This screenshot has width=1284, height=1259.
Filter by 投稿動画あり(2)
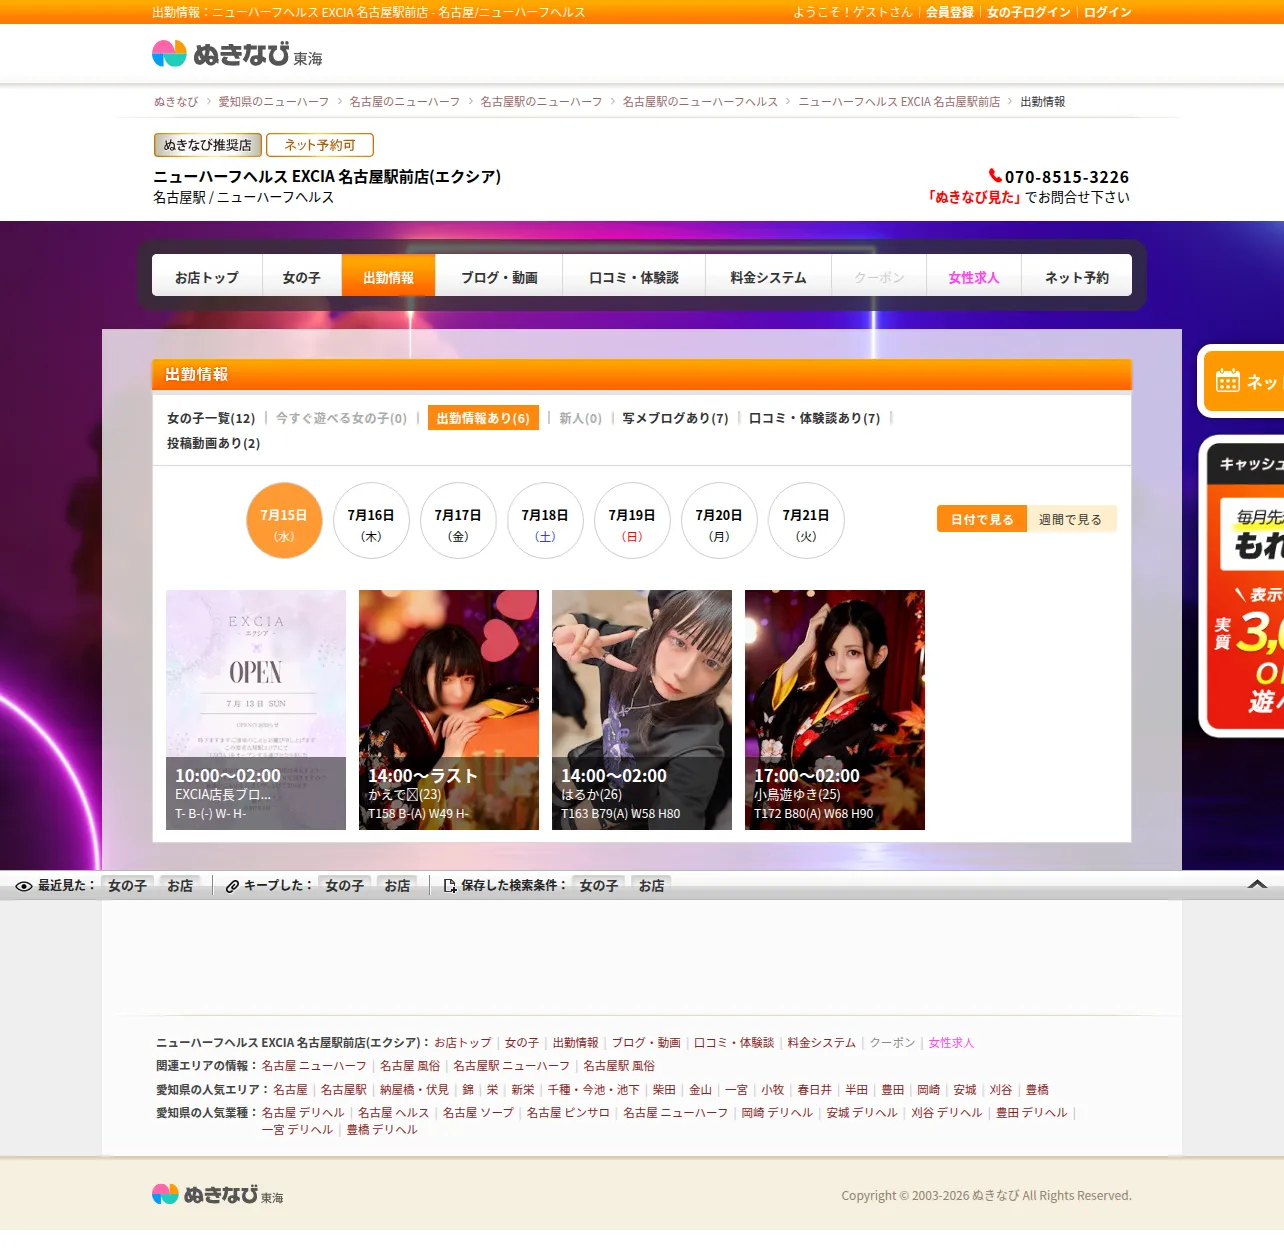point(213,443)
